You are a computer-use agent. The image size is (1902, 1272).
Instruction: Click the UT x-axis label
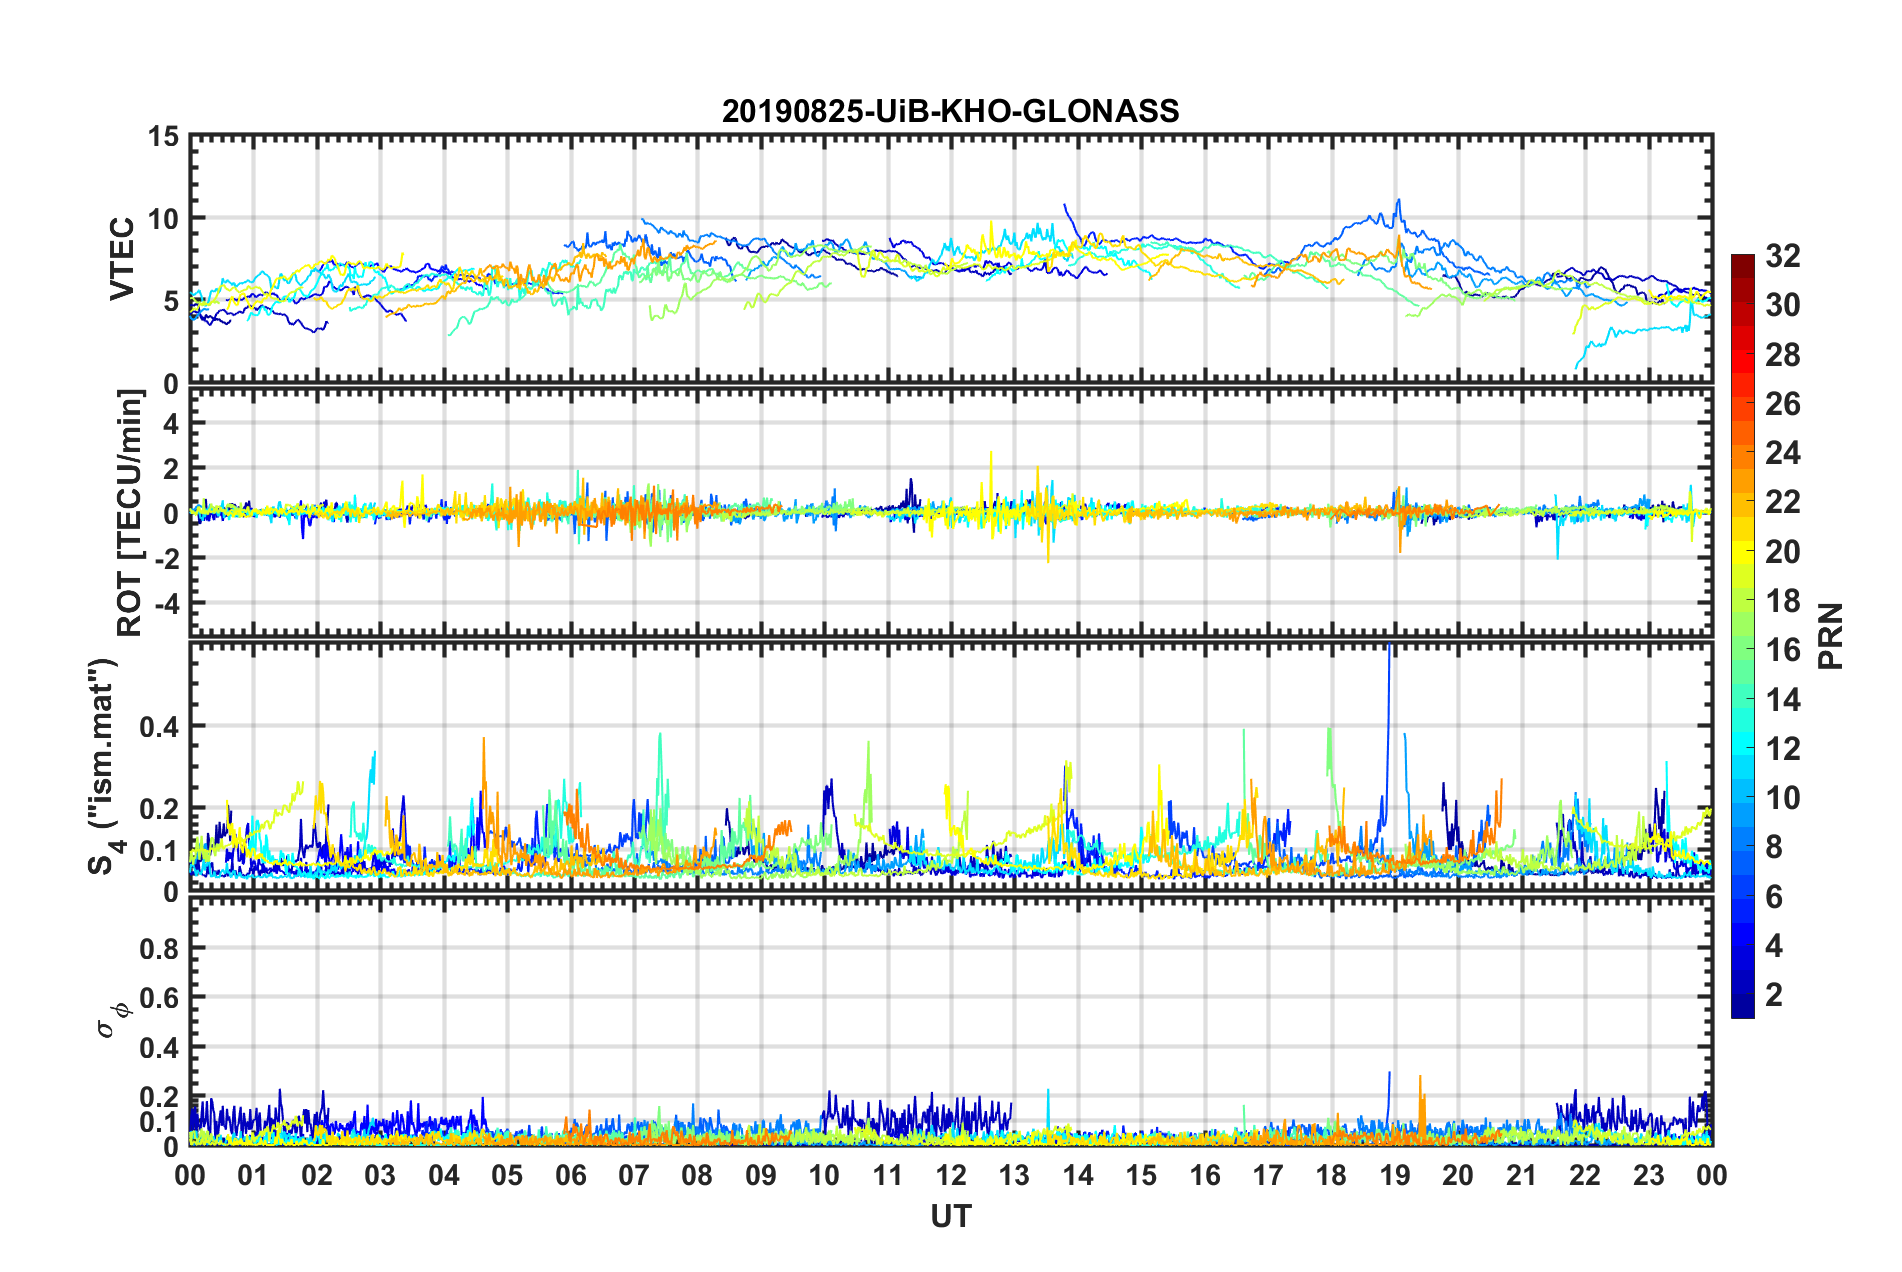coord(950,1216)
